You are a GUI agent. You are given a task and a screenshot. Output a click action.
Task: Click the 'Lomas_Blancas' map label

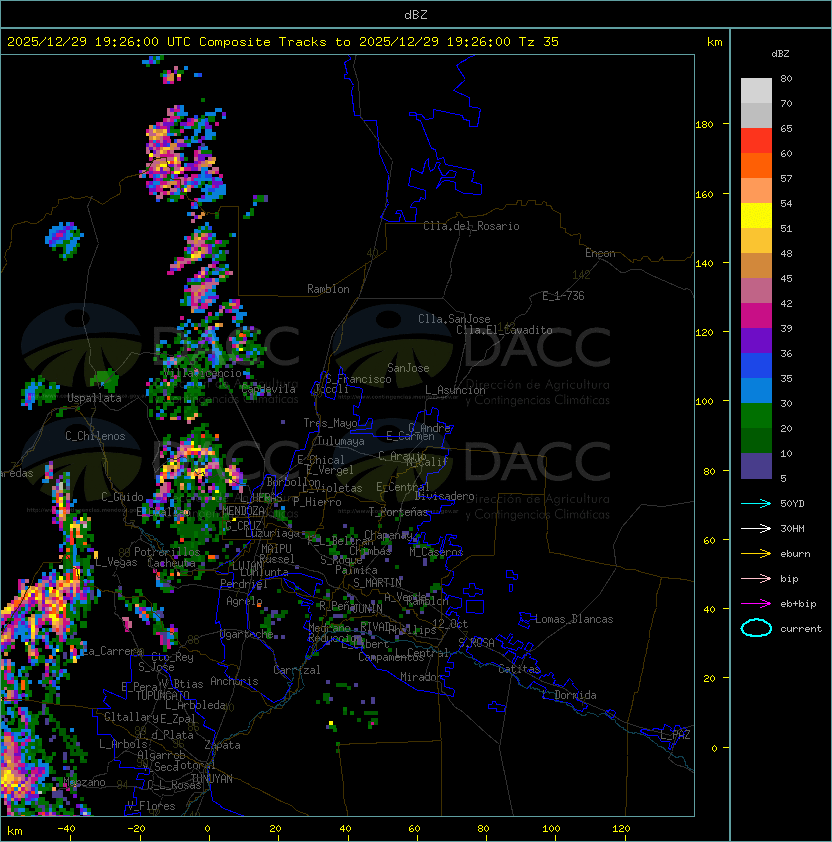[574, 619]
